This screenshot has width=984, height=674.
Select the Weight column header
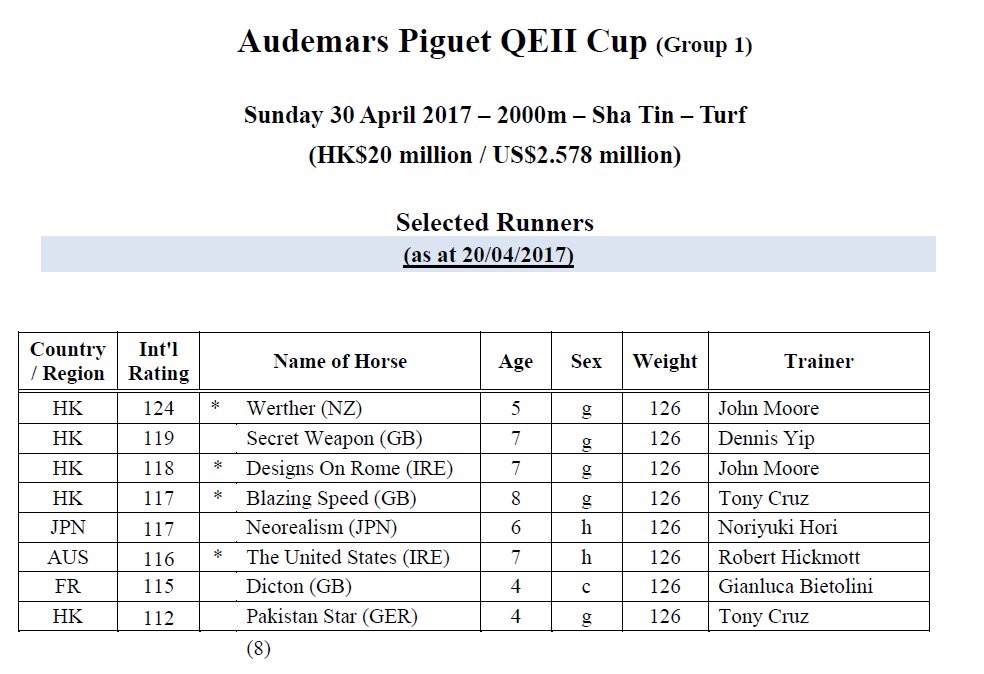[665, 361]
